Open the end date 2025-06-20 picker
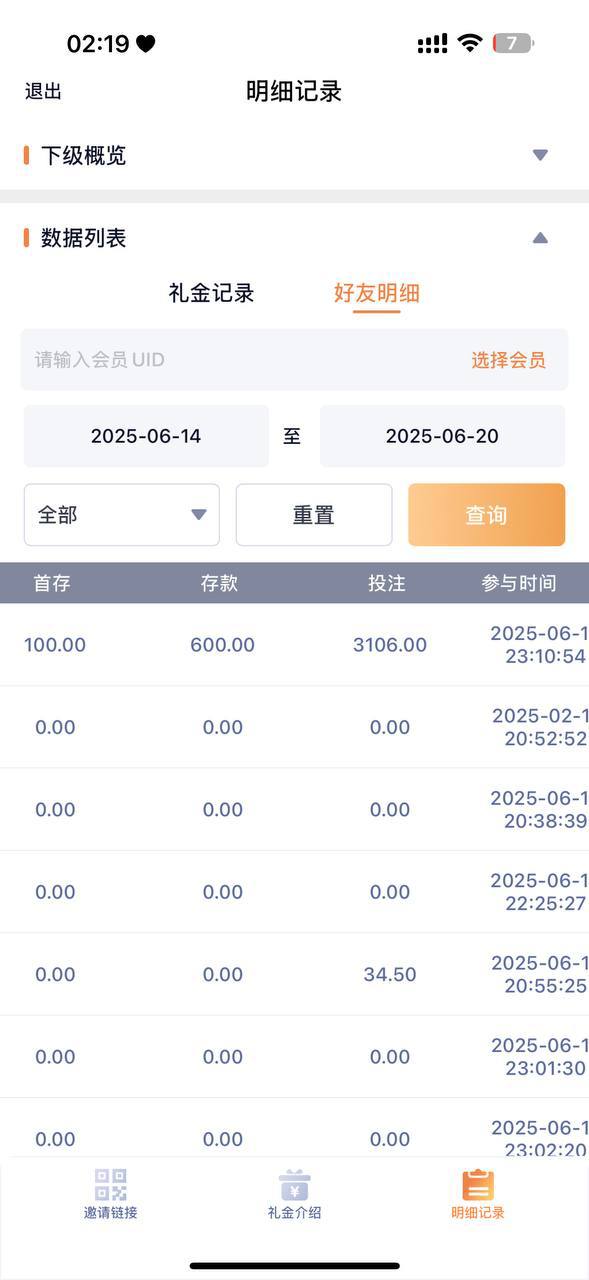Image resolution: width=589 pixels, height=1280 pixels. [442, 436]
